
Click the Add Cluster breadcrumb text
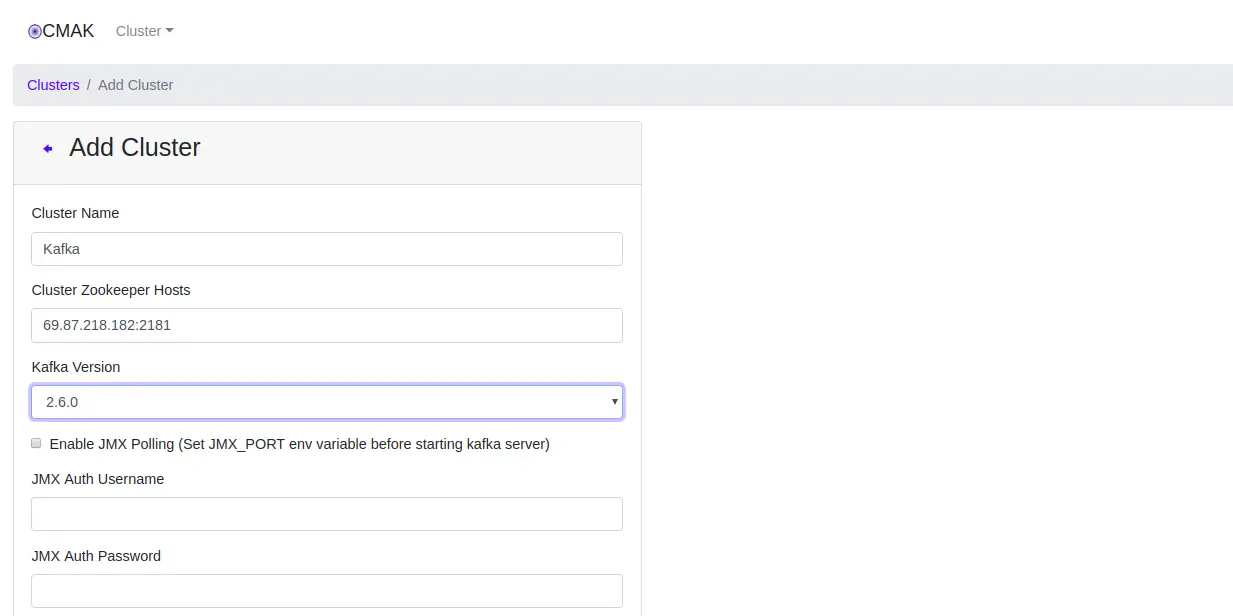tap(136, 85)
